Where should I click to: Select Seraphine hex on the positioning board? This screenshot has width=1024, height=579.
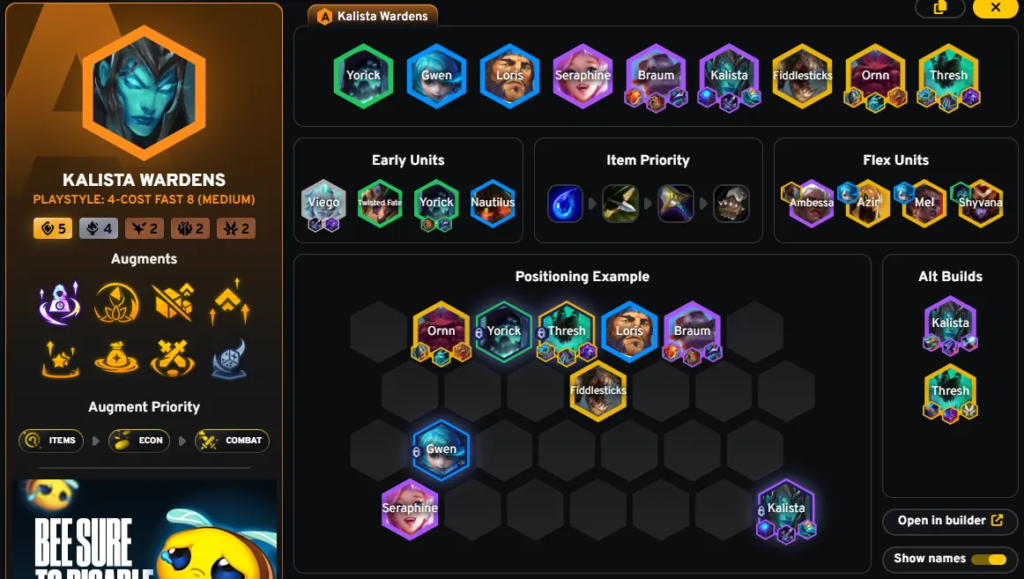pos(409,509)
